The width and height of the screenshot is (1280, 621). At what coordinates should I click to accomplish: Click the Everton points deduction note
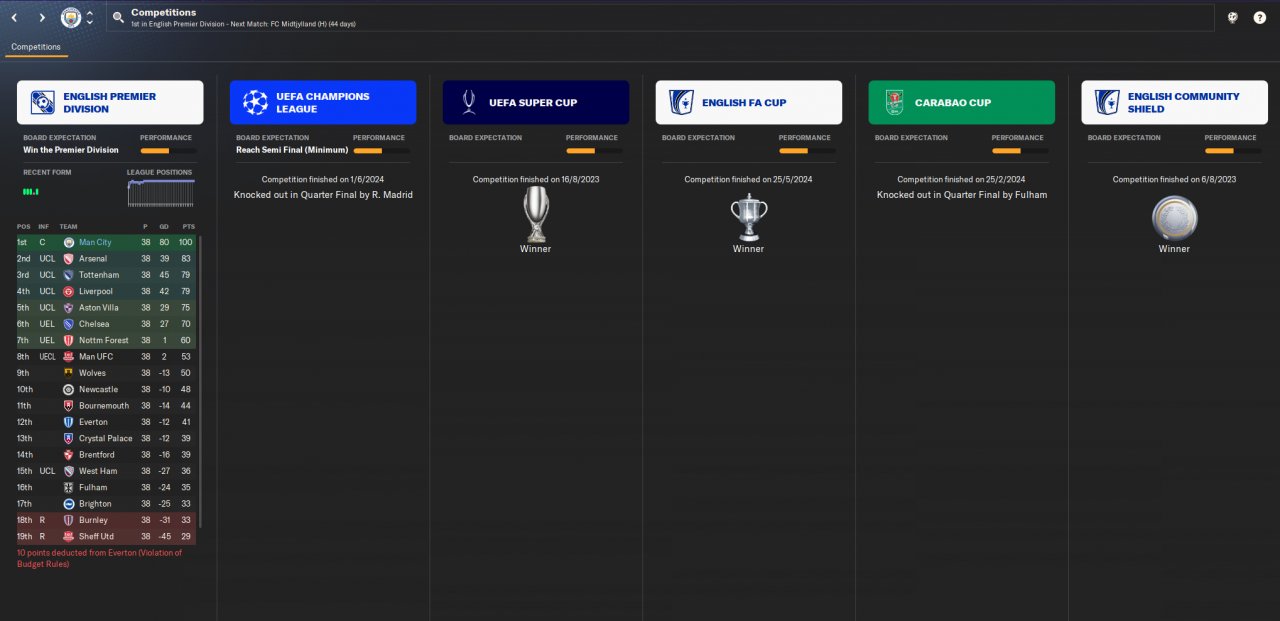100,558
